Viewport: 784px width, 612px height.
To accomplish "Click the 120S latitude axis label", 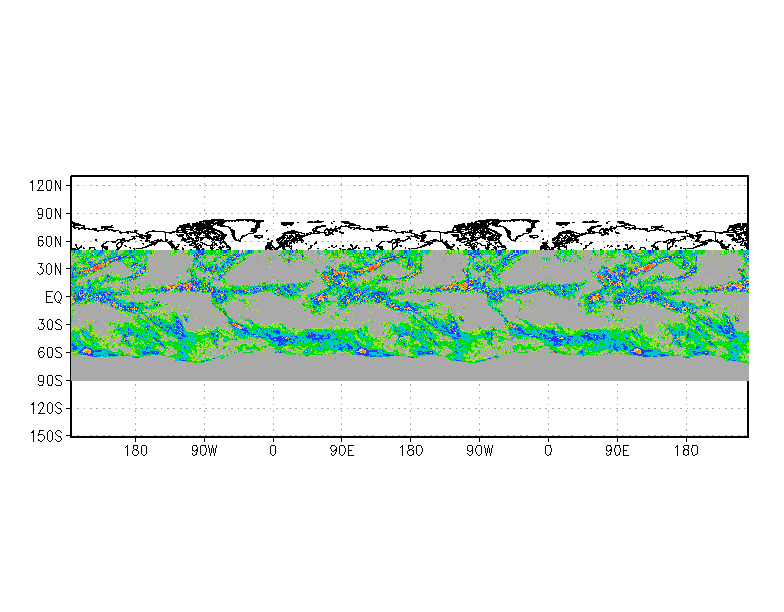I will (x=46, y=409).
